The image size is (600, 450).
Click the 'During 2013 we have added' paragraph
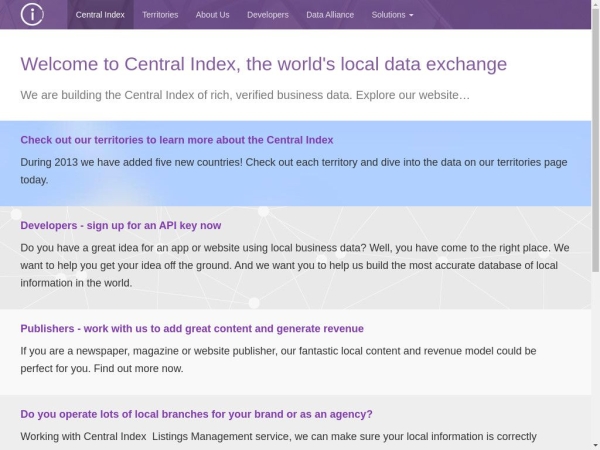[x=294, y=171]
